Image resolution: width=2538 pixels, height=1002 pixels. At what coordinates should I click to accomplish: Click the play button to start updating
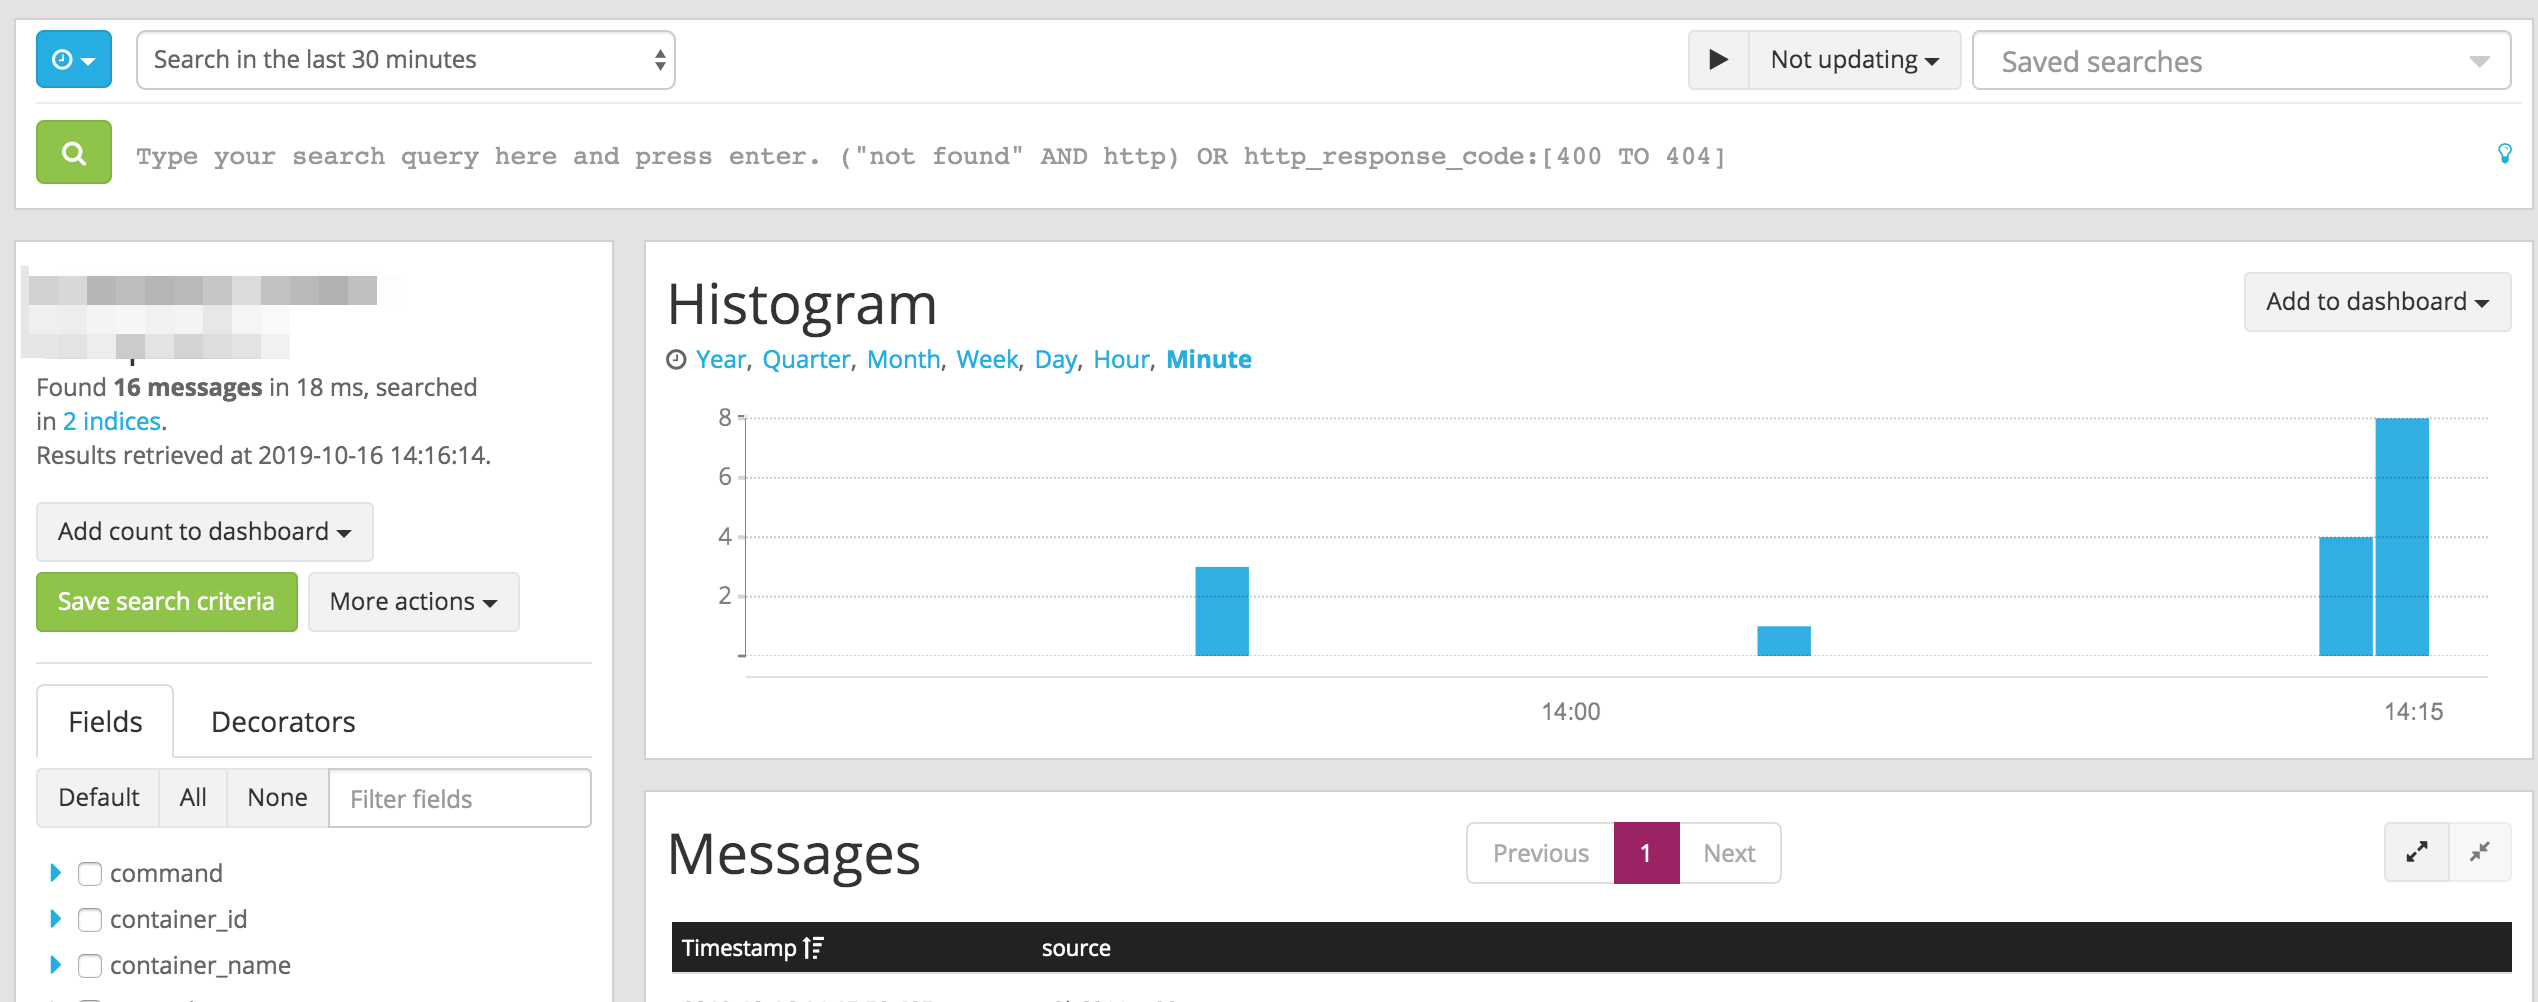pyautogui.click(x=1718, y=60)
